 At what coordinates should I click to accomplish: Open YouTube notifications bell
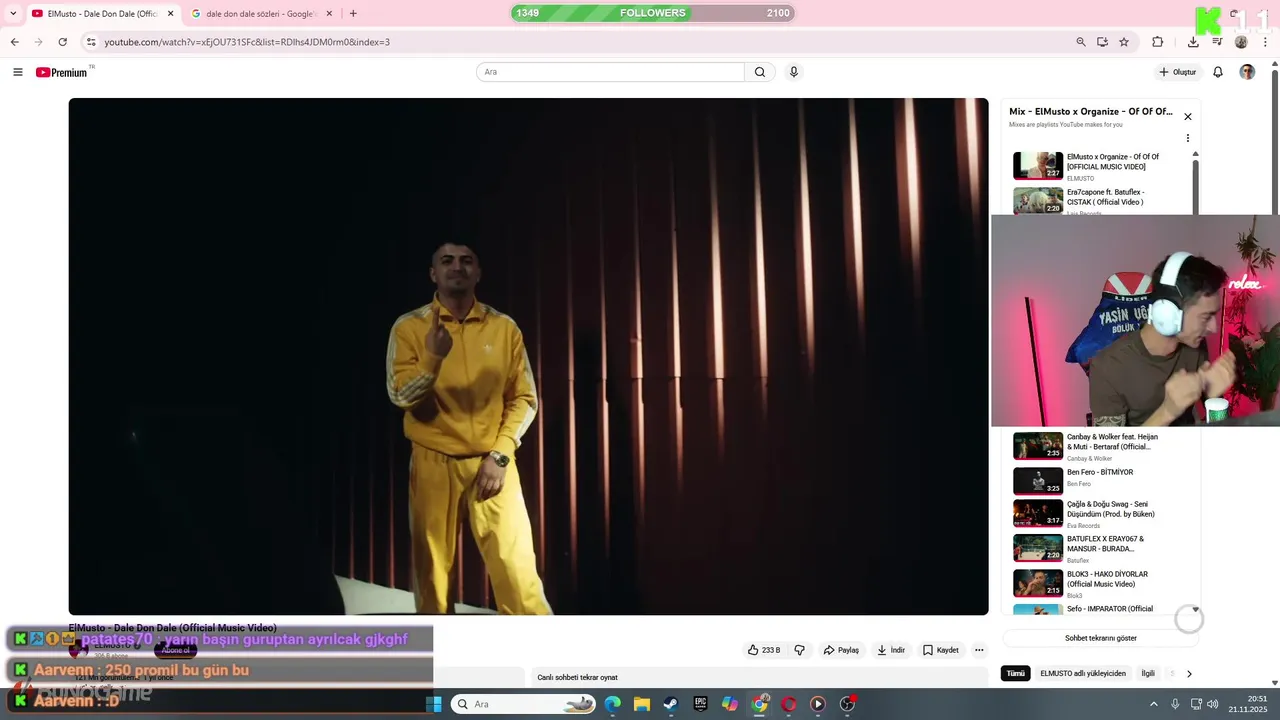pos(1218,72)
